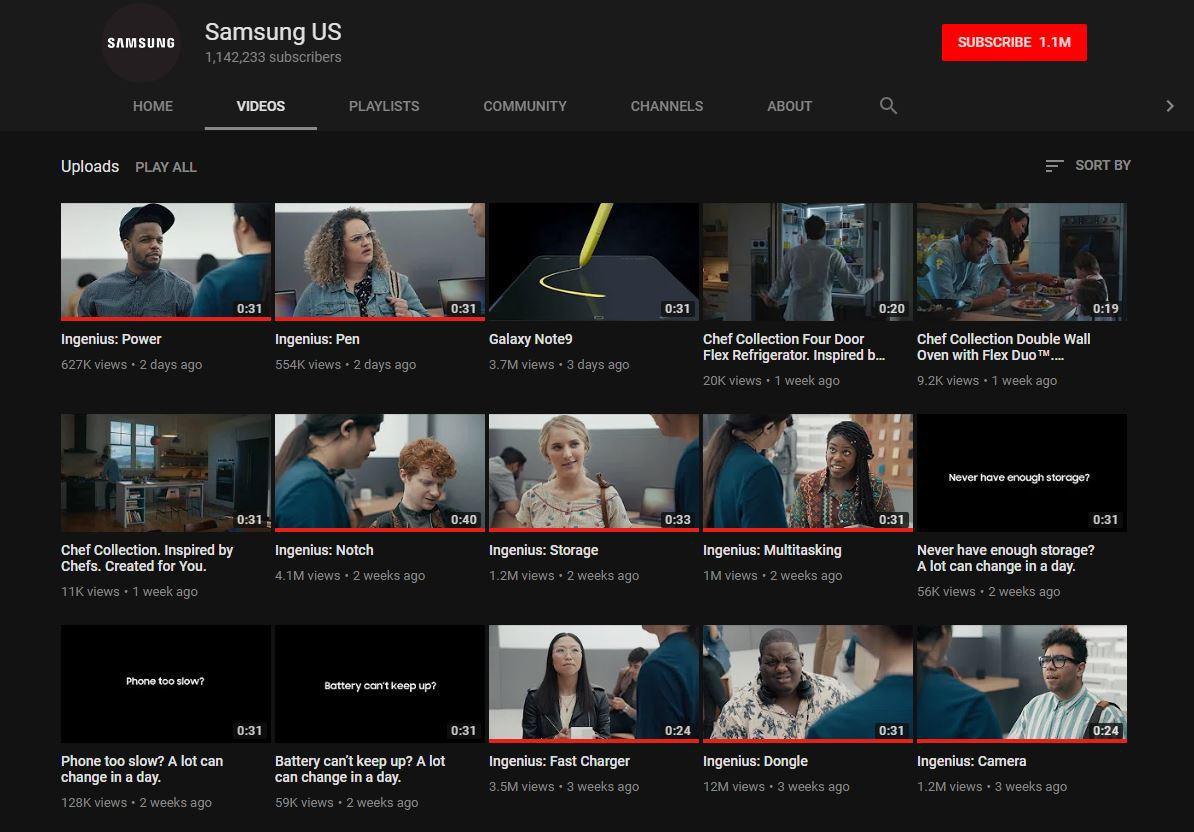
Task: Click the Uploads heading
Action: 90,166
